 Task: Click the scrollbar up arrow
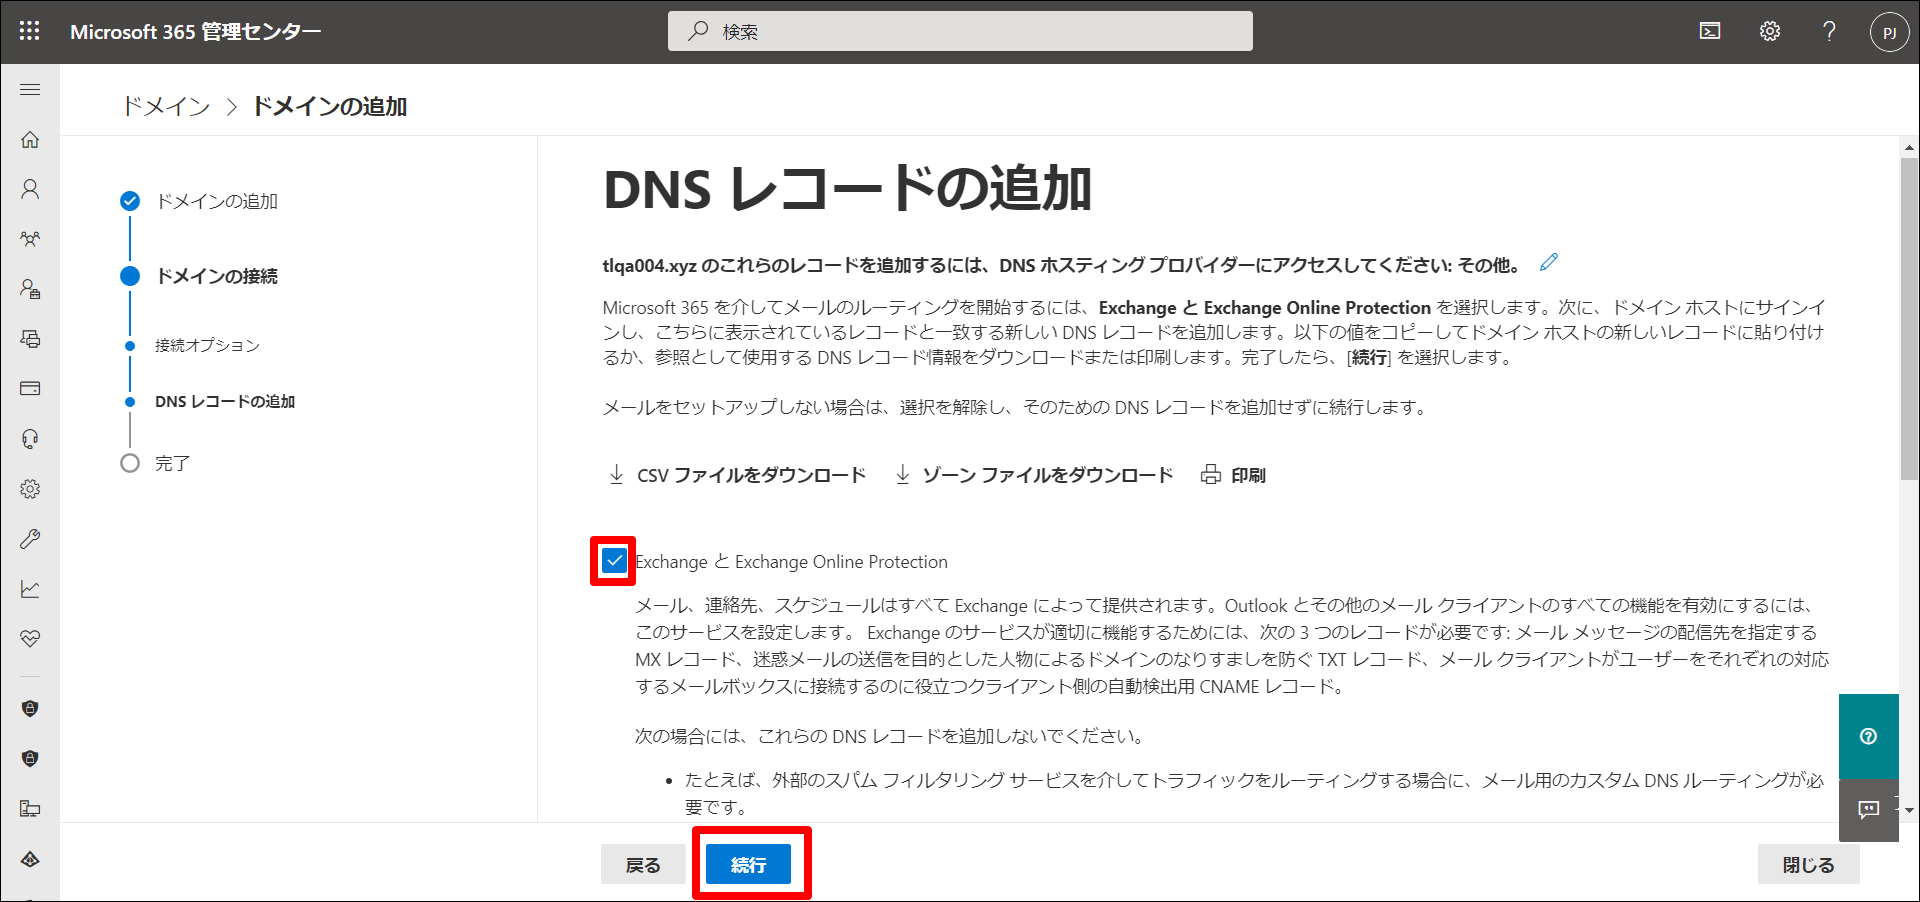click(1909, 148)
